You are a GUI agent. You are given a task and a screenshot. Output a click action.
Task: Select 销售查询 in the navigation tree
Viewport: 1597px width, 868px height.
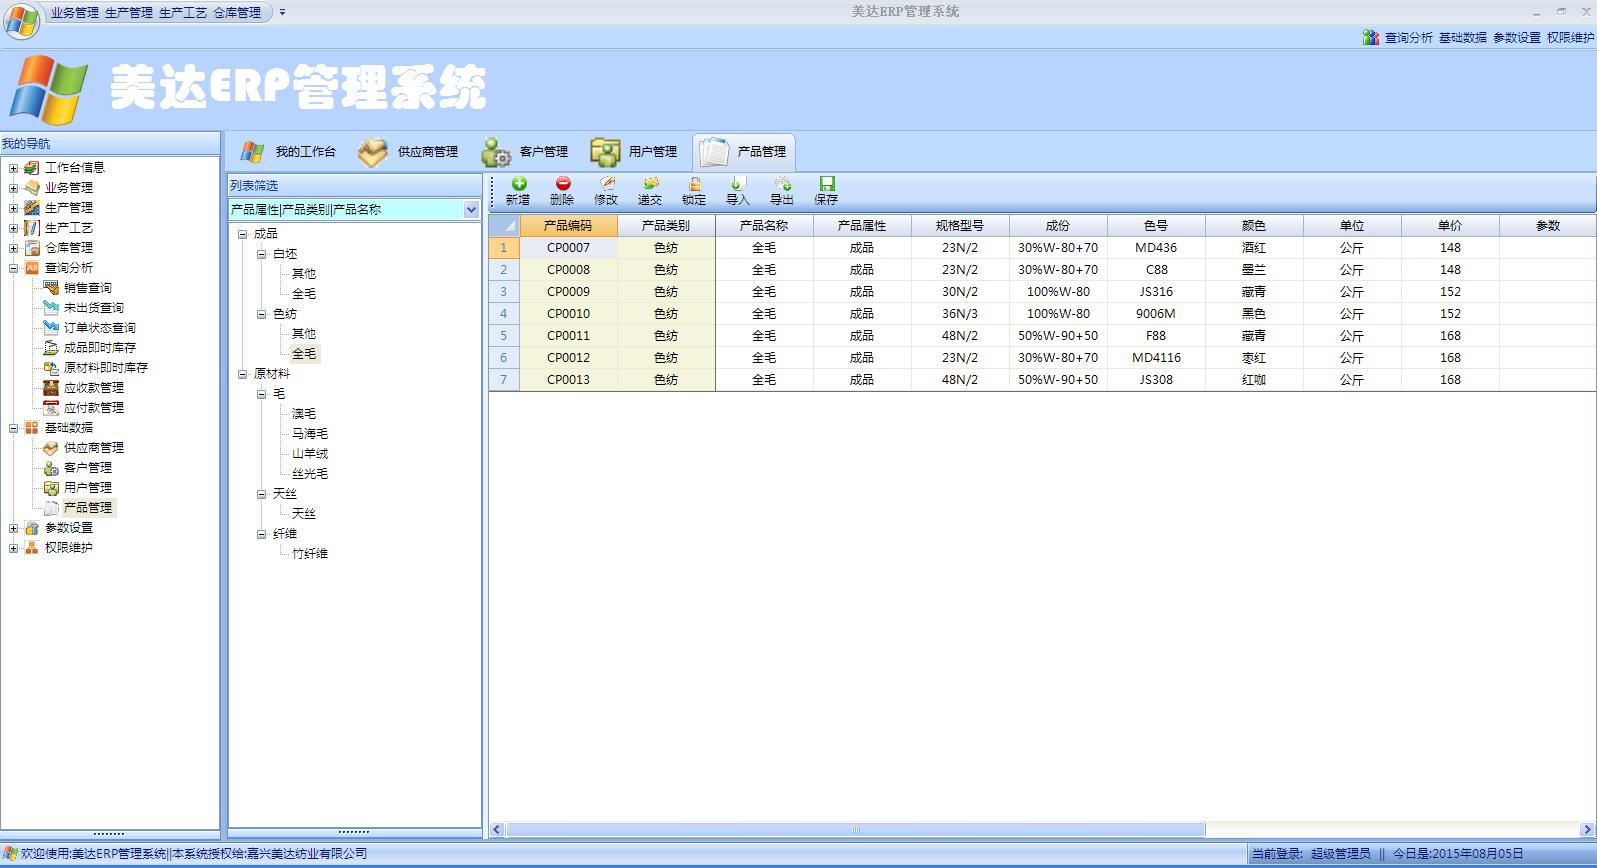pos(88,288)
